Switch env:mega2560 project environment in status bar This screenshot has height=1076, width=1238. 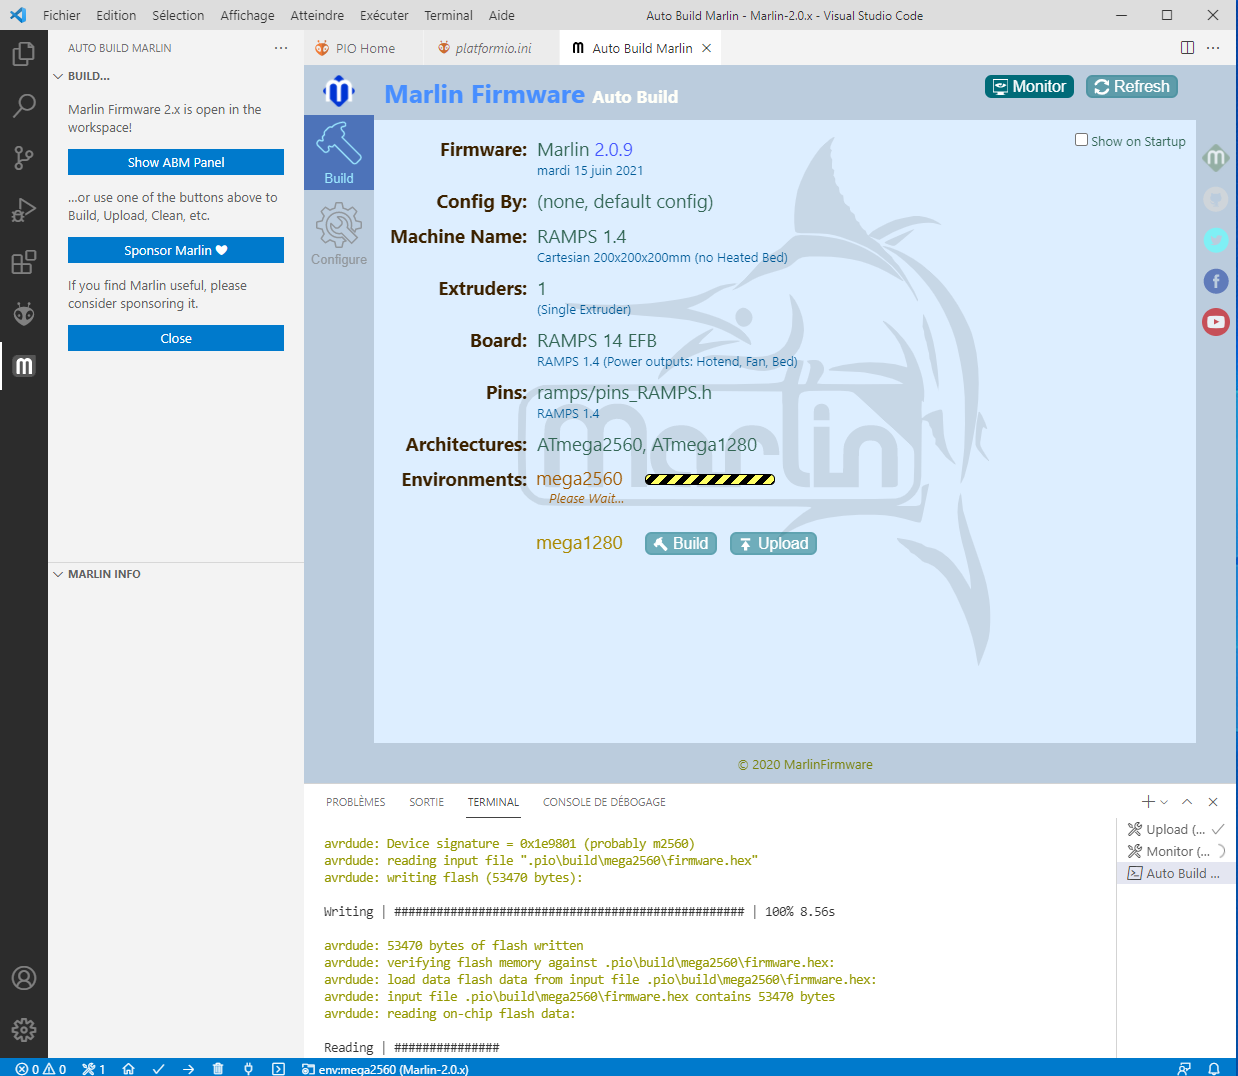(x=385, y=1069)
